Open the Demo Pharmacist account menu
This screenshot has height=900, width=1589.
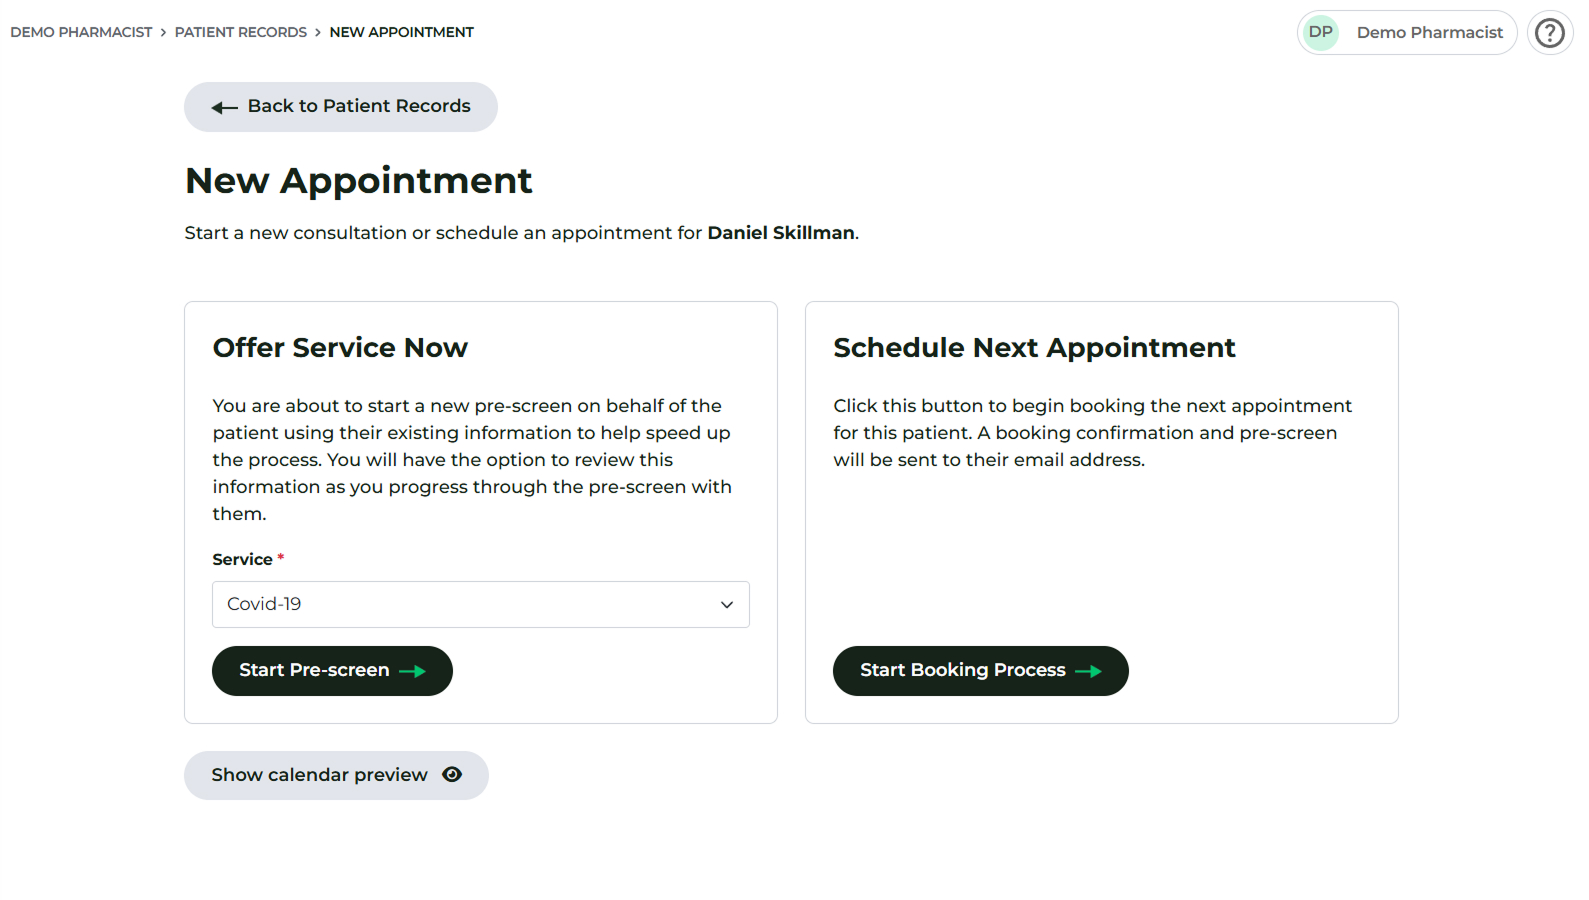coord(1428,33)
